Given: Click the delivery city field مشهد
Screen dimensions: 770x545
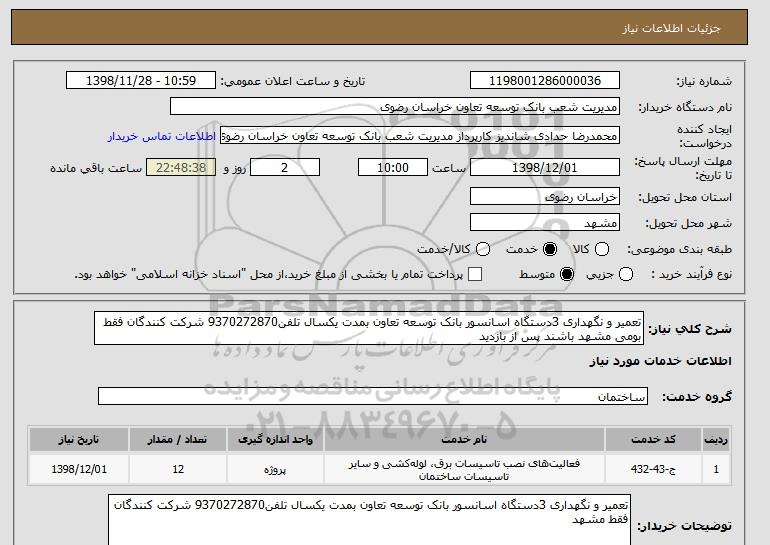Looking at the screenshot, I should [545, 222].
